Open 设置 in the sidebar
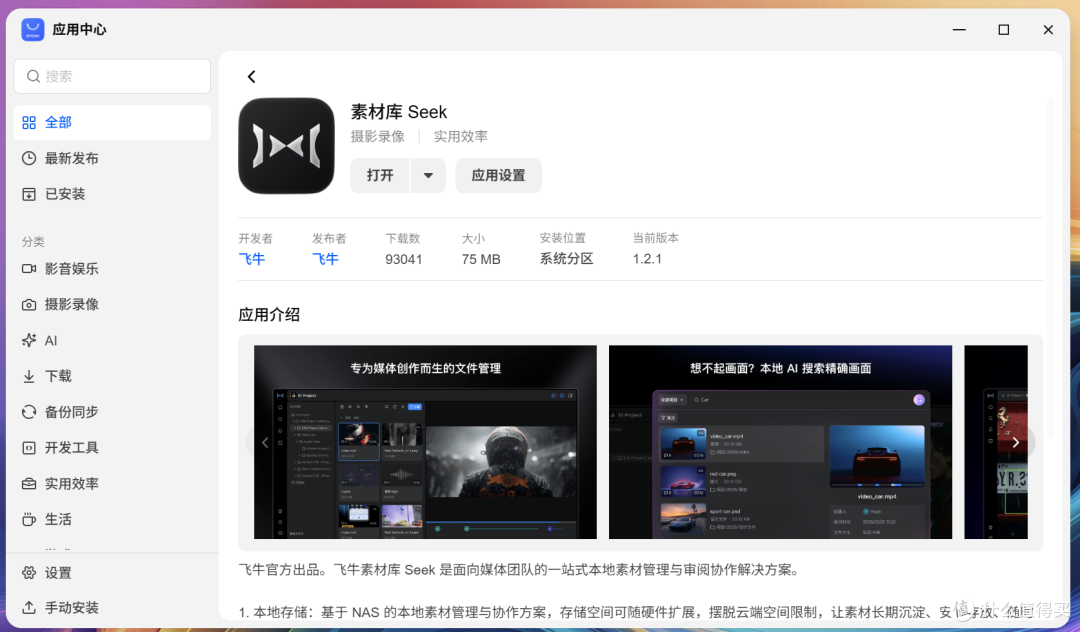Screen dimensions: 1080x632 [112, 573]
